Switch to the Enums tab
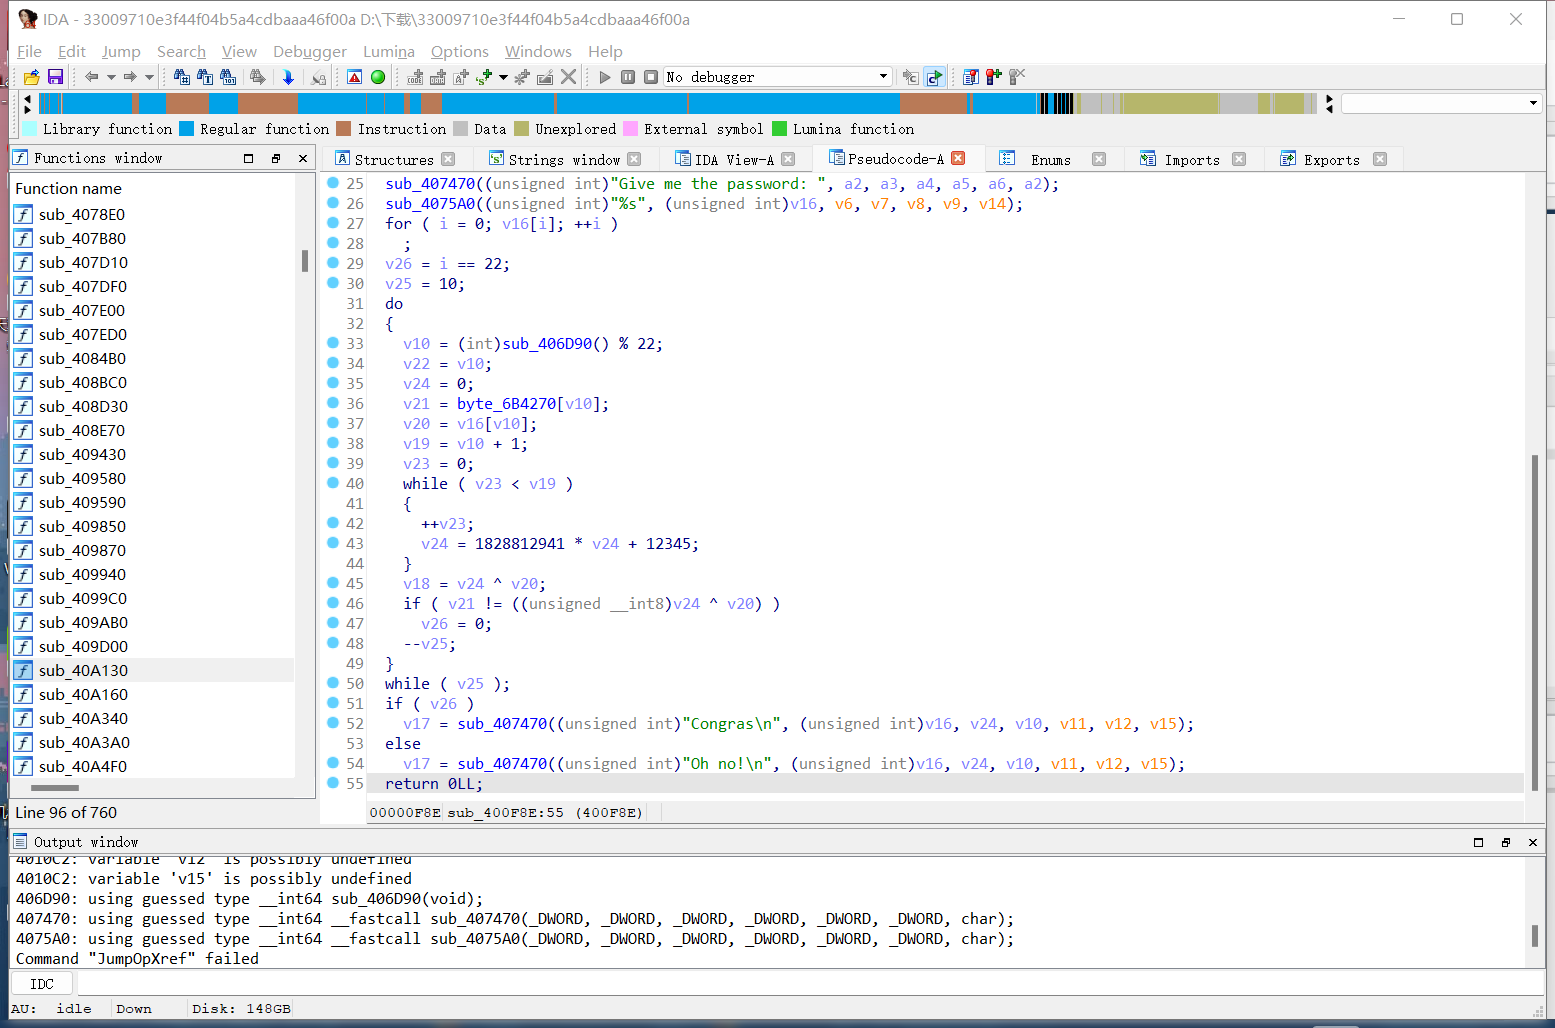Screen dimensions: 1555x1028 click(1050, 159)
